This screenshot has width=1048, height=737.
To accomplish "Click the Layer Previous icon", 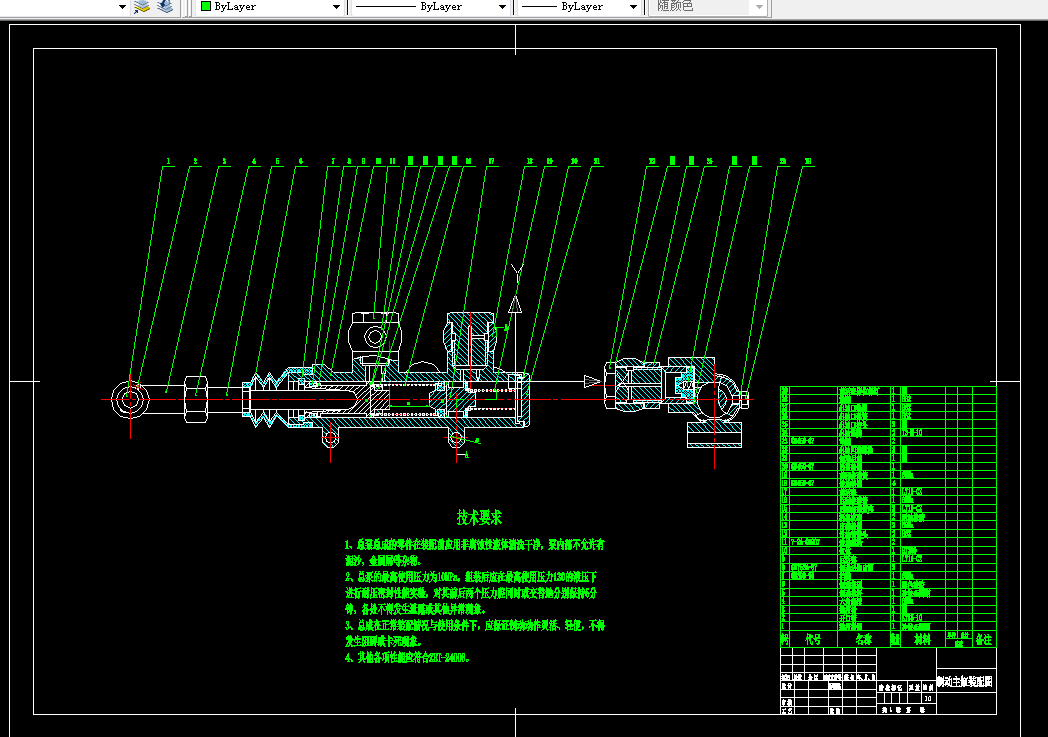I will click(x=165, y=7).
